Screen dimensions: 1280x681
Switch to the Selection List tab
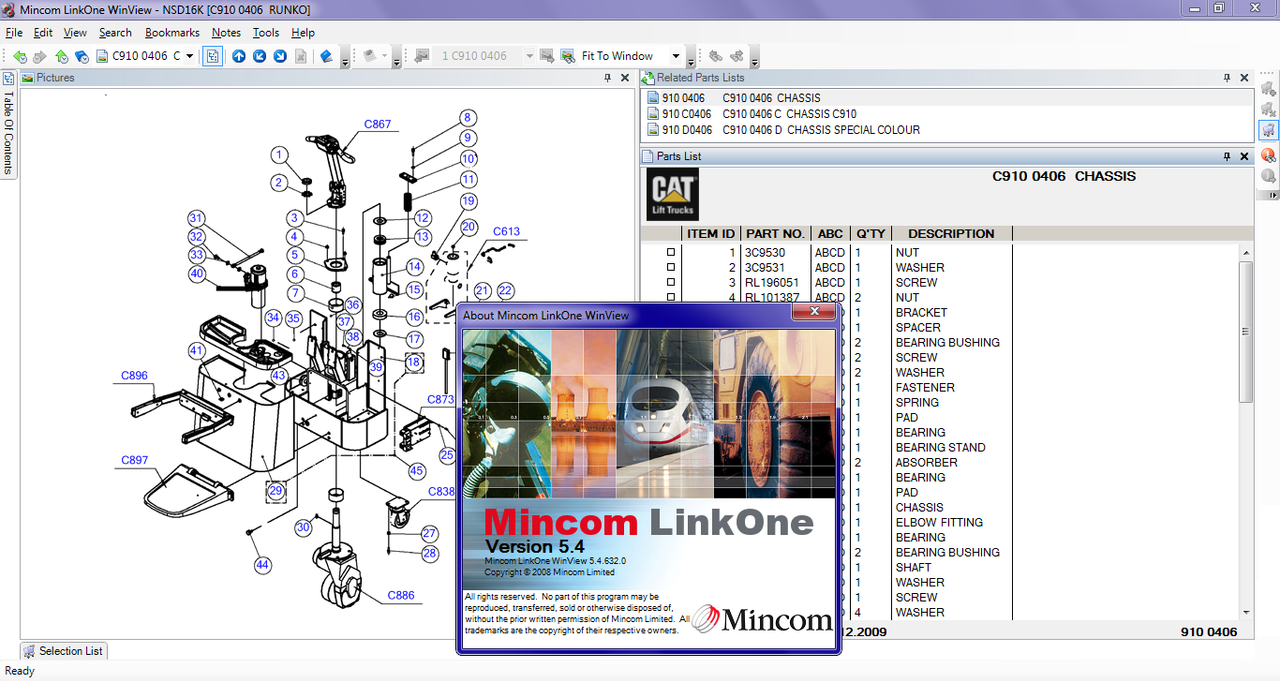[63, 651]
